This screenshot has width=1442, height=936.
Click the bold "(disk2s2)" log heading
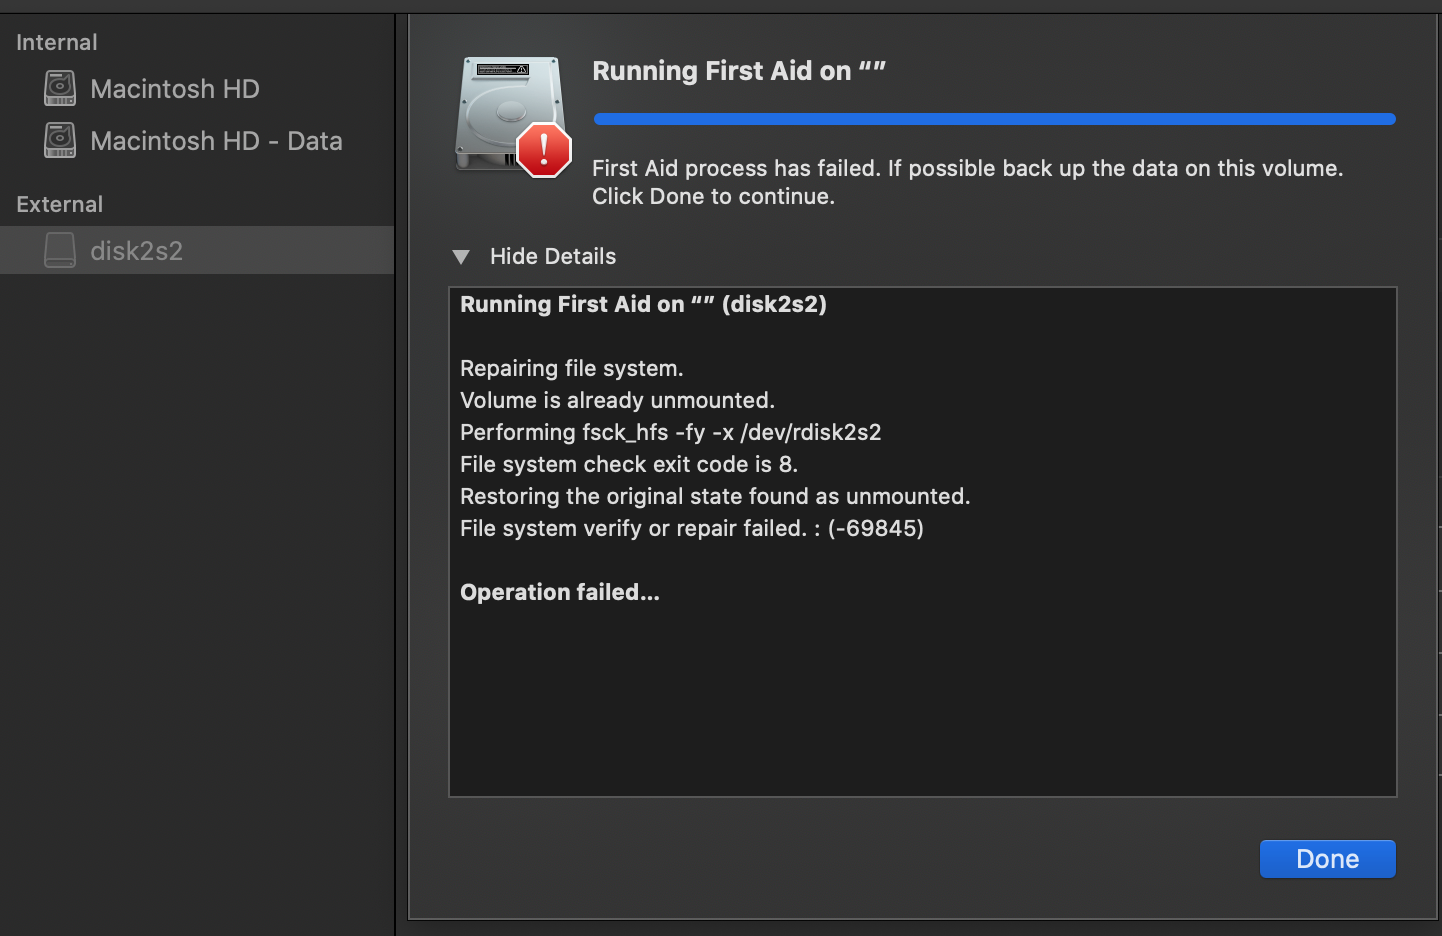point(774,304)
